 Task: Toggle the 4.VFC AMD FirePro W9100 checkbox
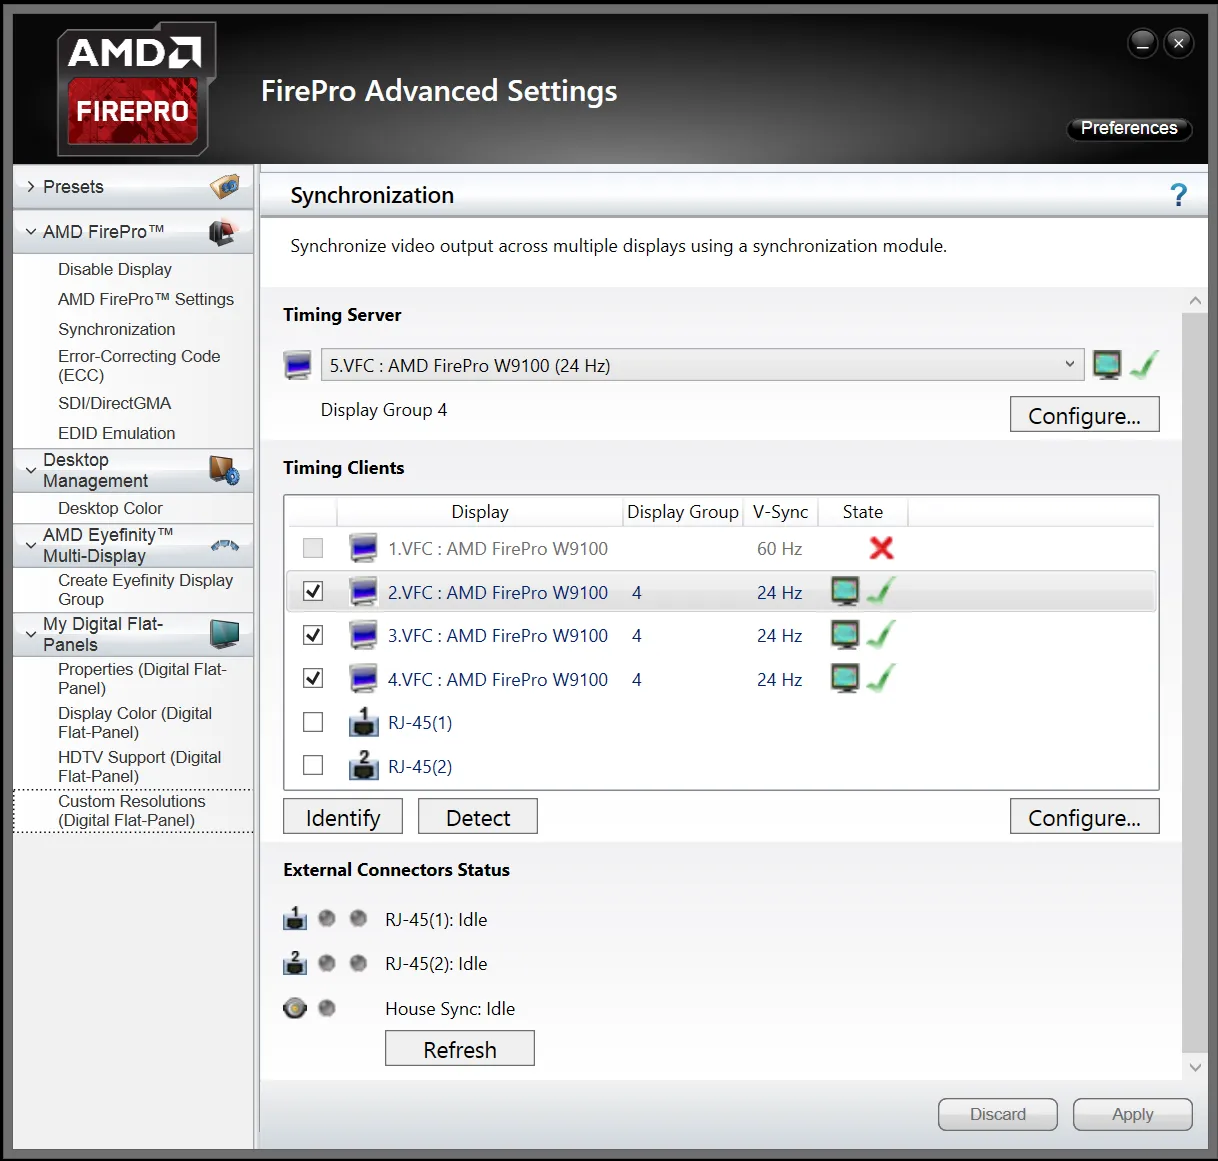coord(313,679)
